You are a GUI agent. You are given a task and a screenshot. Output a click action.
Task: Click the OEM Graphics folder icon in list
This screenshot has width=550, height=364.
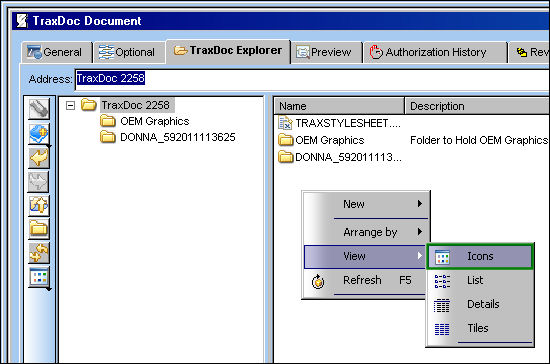pos(286,140)
